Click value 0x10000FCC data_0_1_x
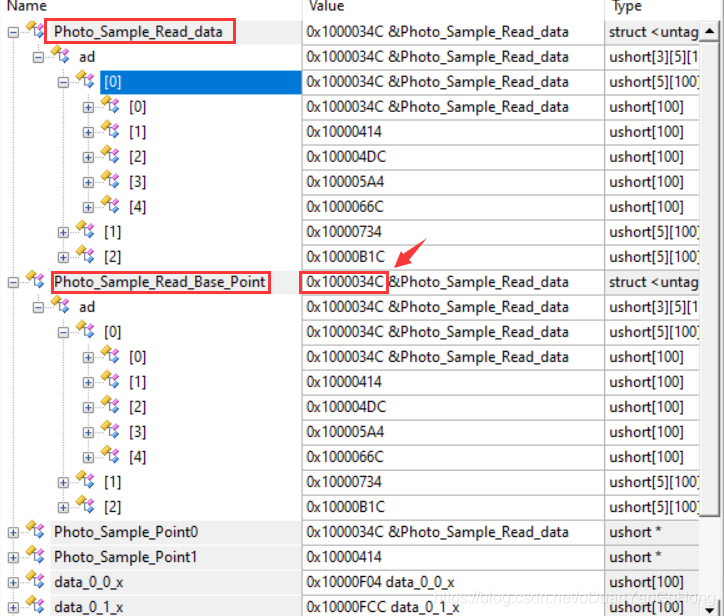The width and height of the screenshot is (724, 616). coord(383,607)
